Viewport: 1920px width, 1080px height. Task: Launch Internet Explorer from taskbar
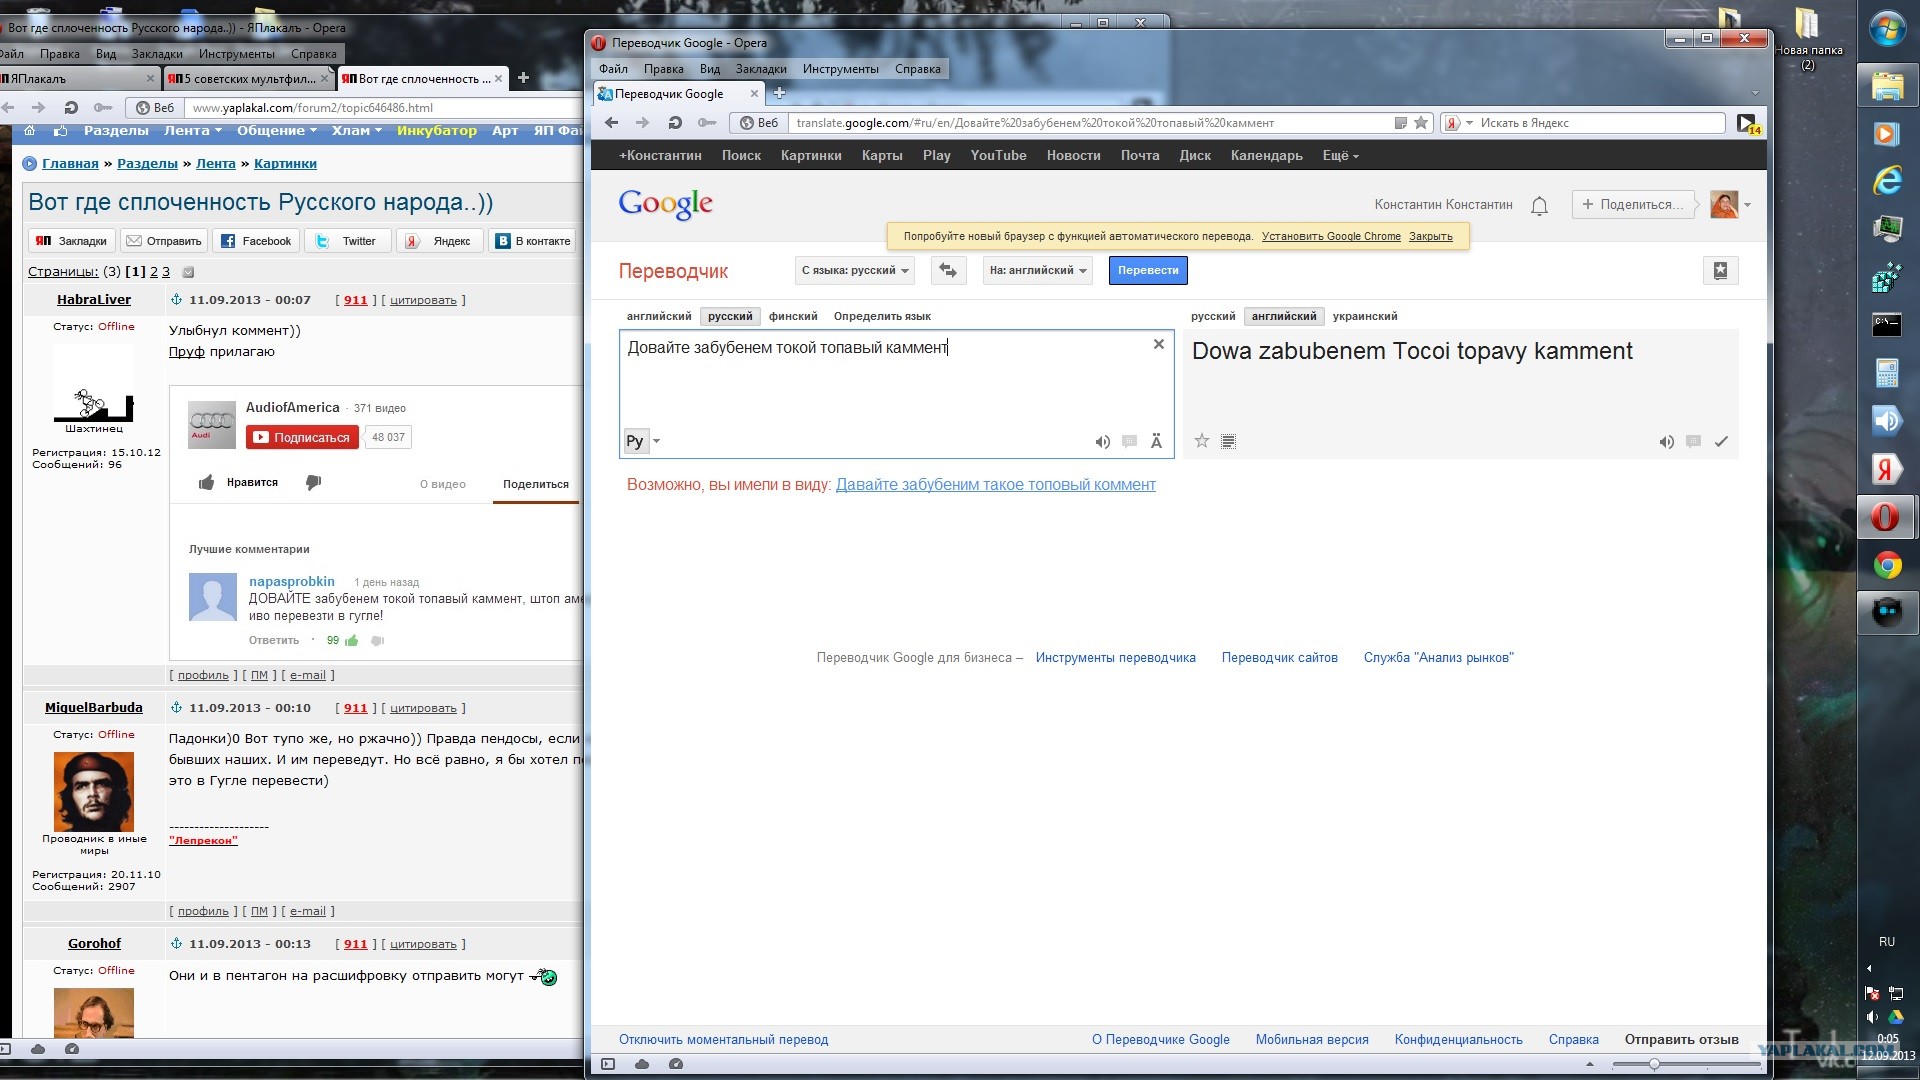1887,181
